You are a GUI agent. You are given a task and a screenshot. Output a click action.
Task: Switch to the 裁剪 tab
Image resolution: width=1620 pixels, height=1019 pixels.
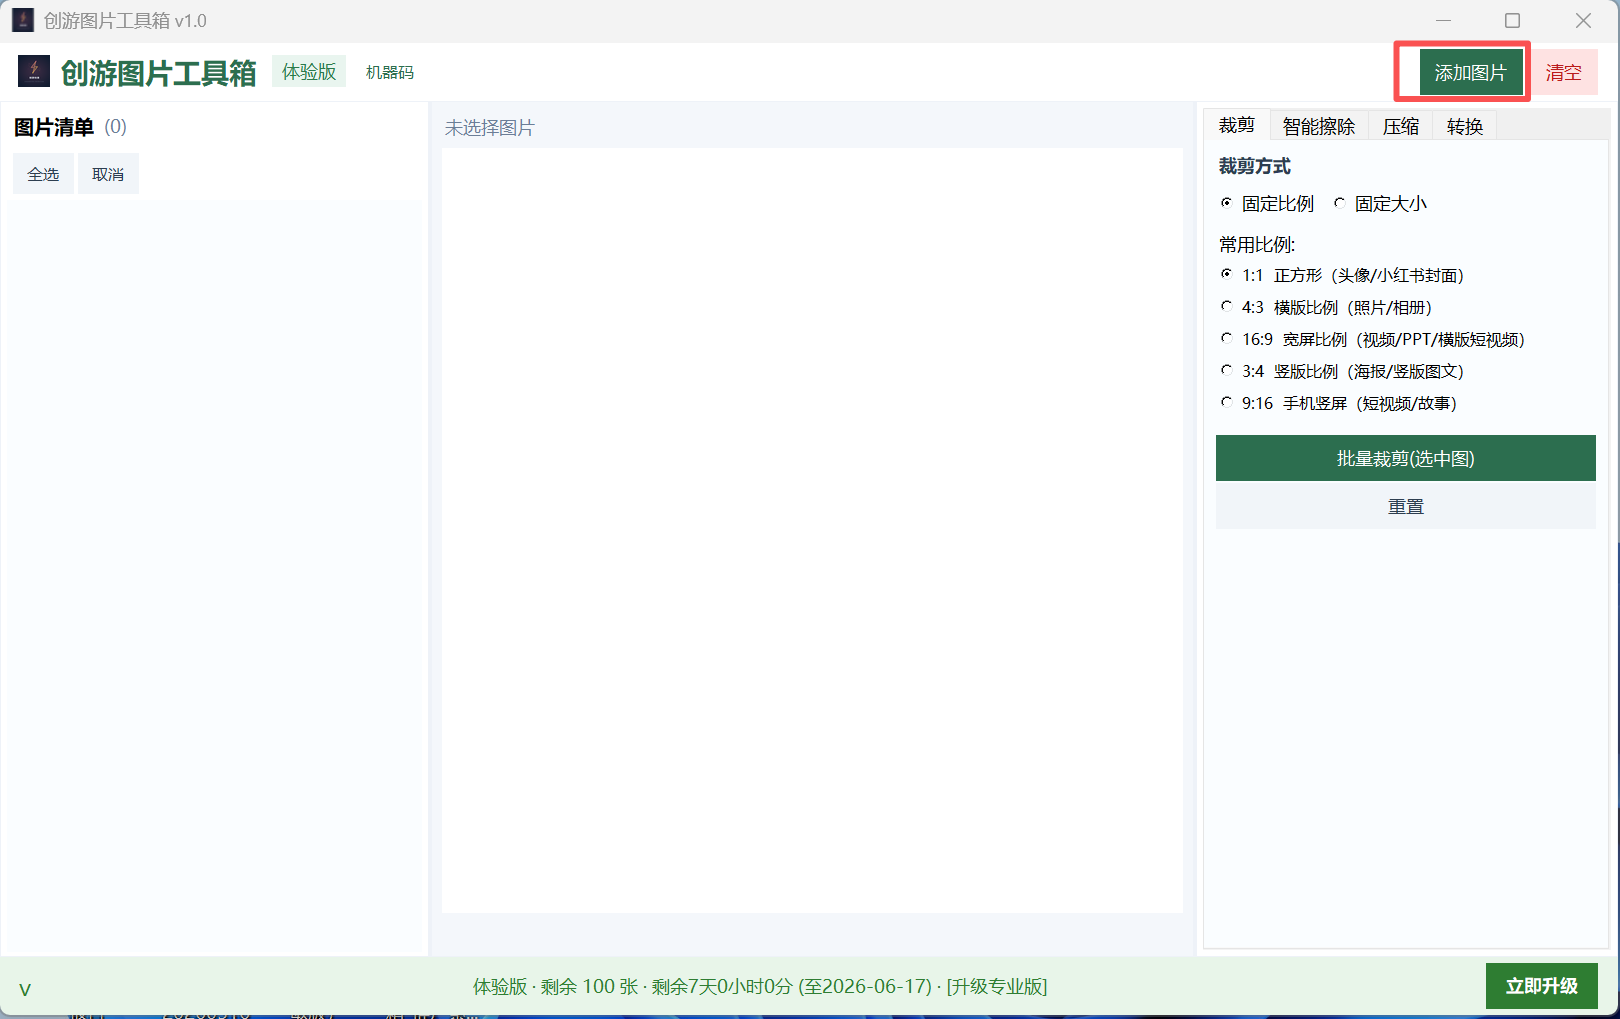1237,125
